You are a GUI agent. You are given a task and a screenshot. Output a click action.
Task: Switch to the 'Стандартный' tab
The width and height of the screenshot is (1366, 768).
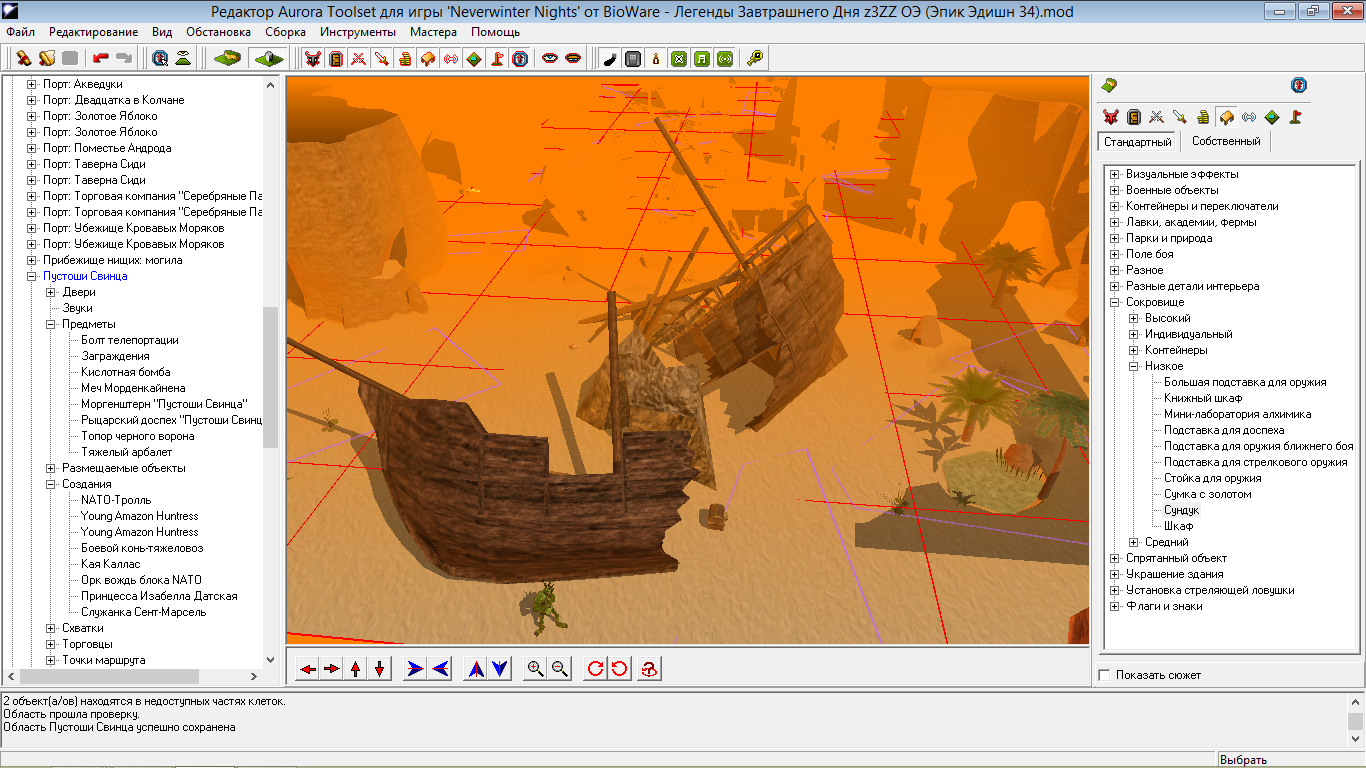click(x=1139, y=142)
